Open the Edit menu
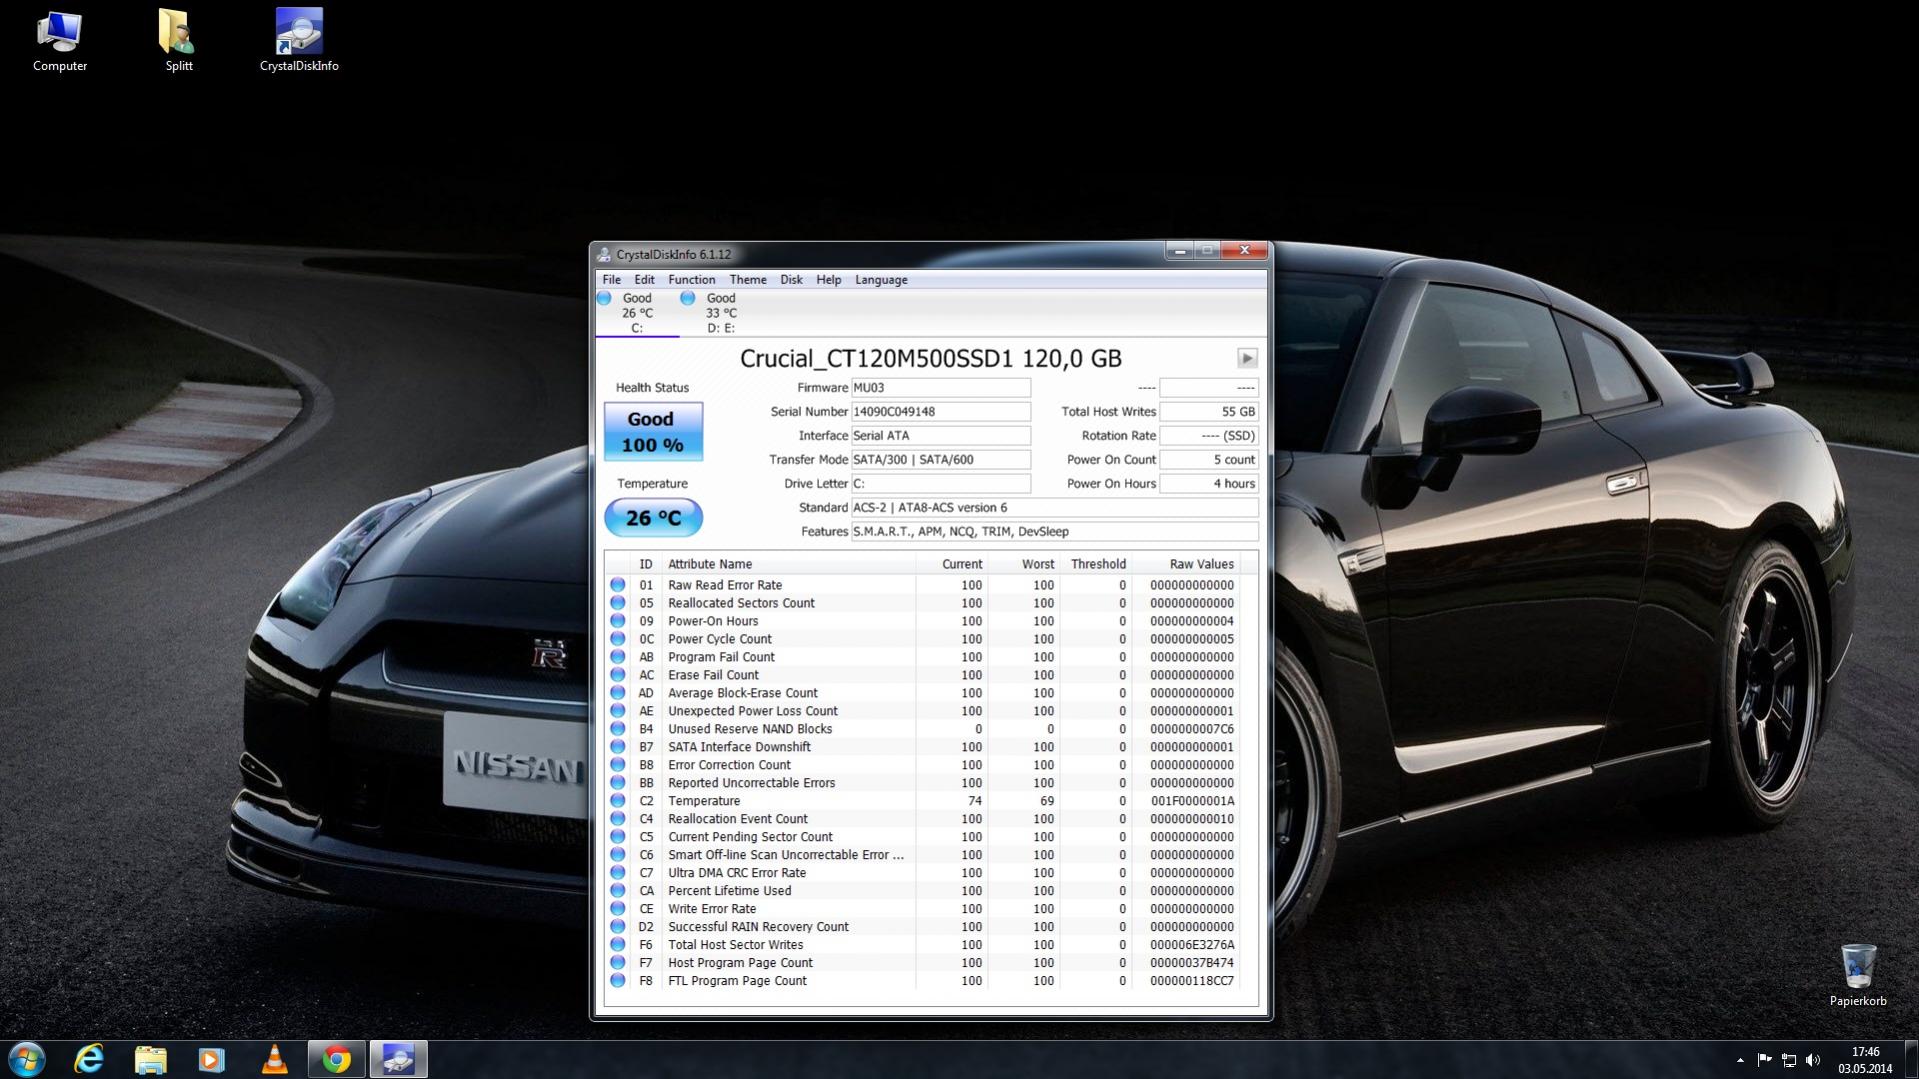Viewport: 1919px width, 1079px height. point(644,280)
